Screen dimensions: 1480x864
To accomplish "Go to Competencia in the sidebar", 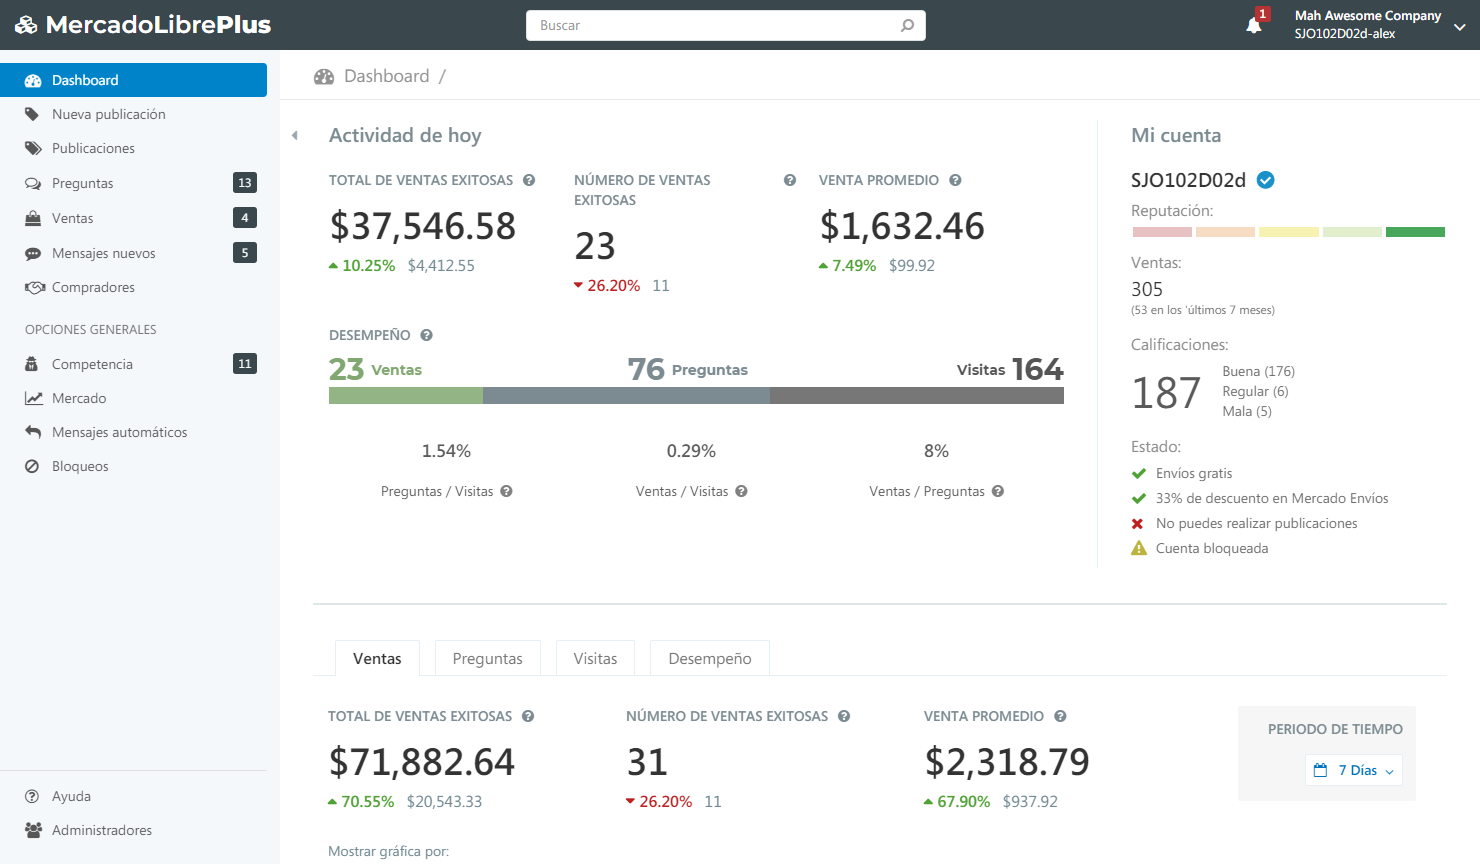I will (92, 364).
